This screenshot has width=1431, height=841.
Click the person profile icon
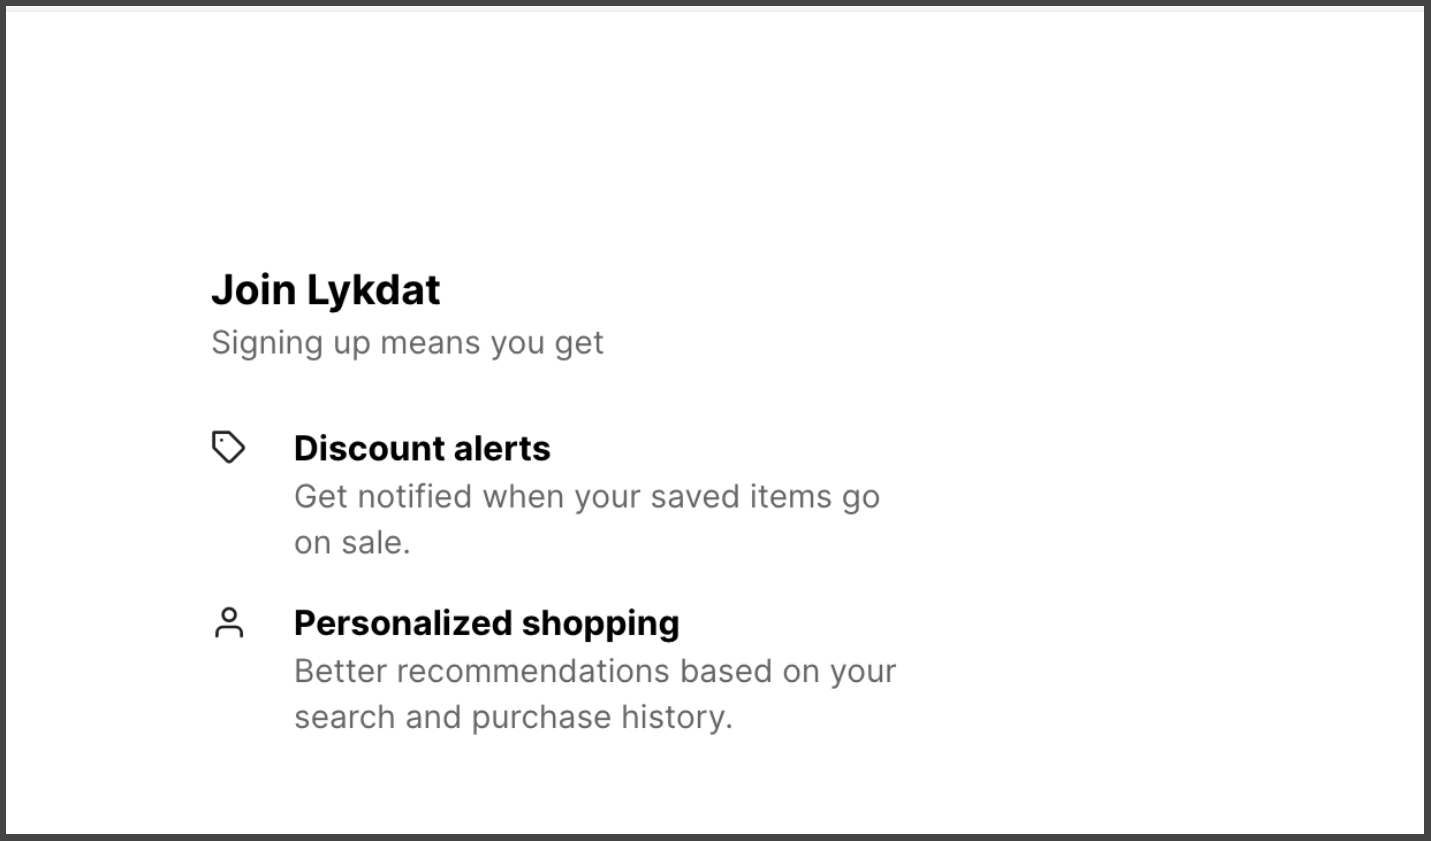229,622
